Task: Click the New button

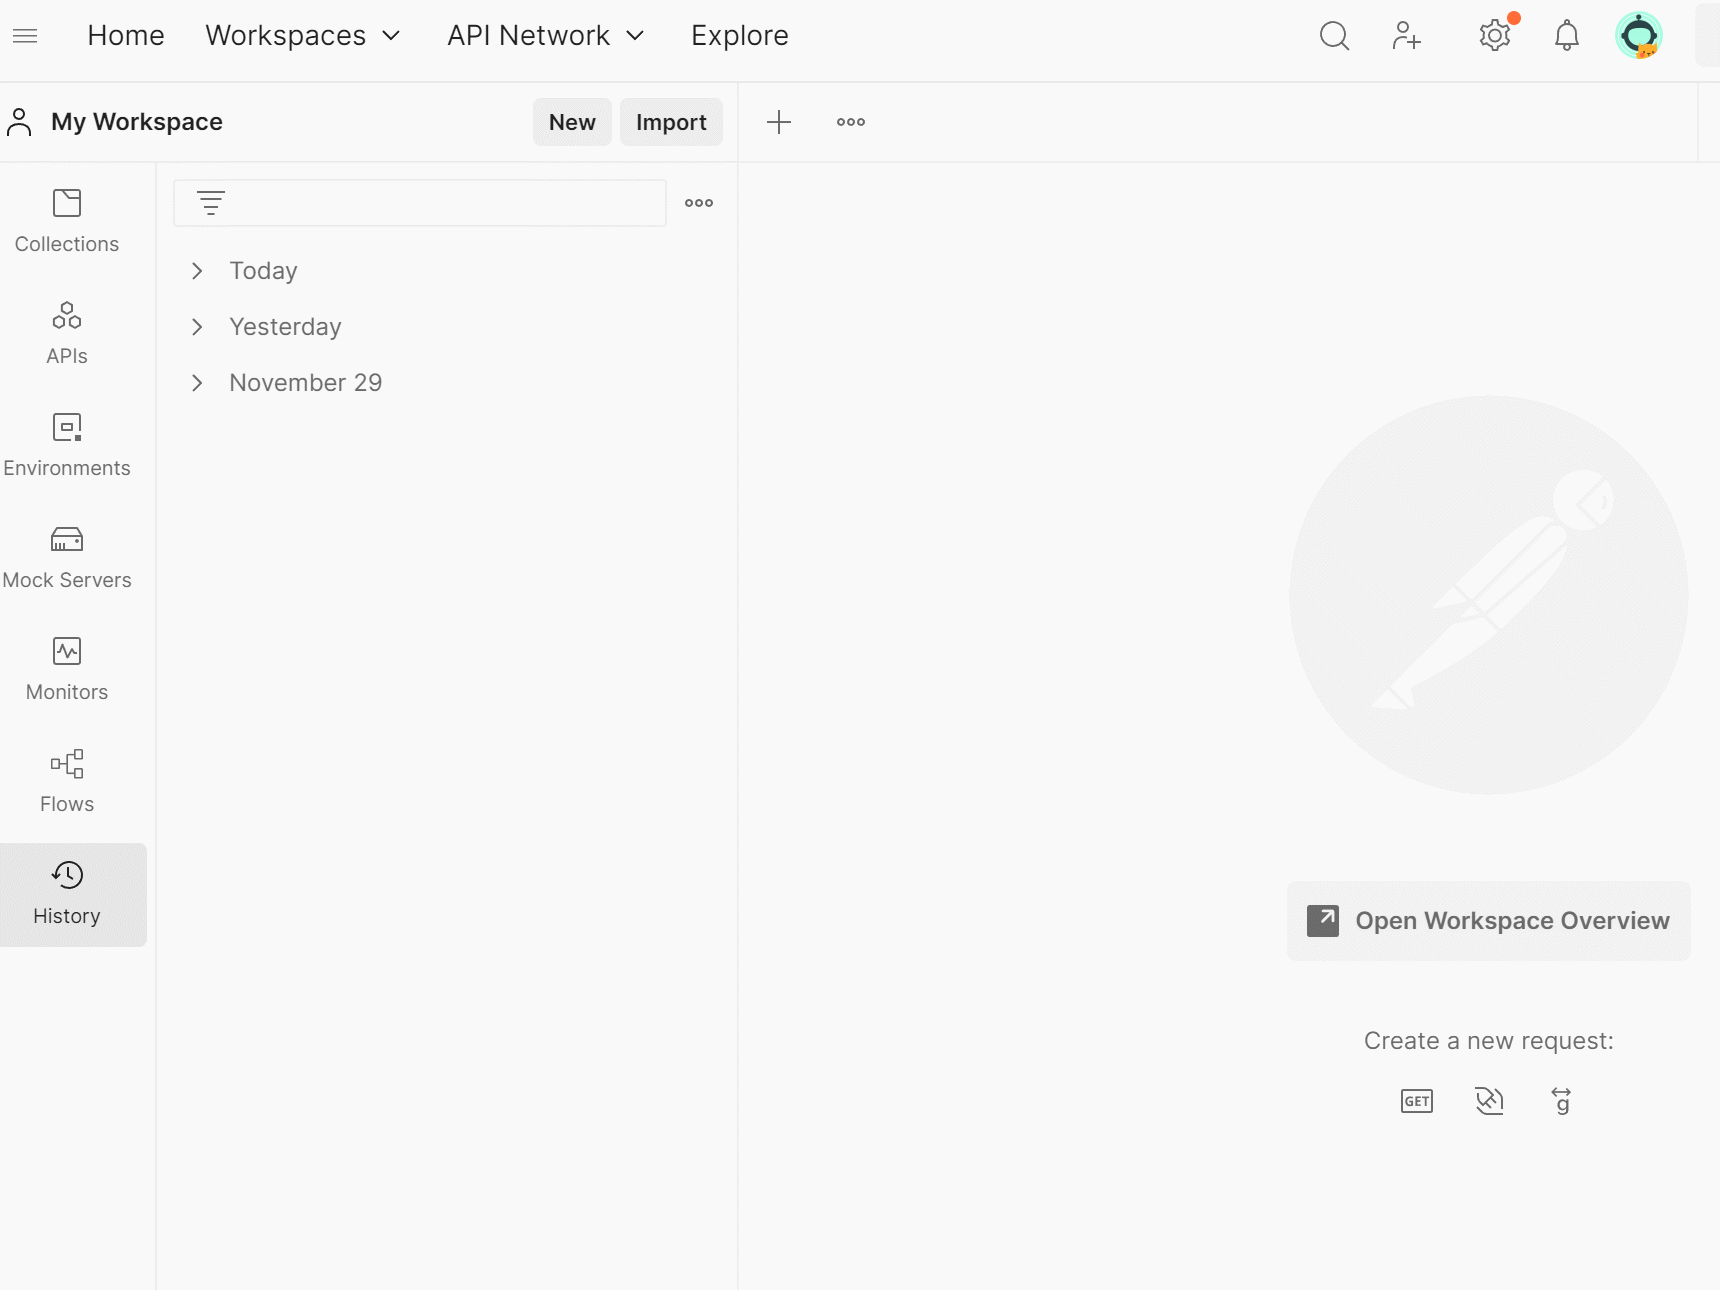Action: [x=572, y=122]
